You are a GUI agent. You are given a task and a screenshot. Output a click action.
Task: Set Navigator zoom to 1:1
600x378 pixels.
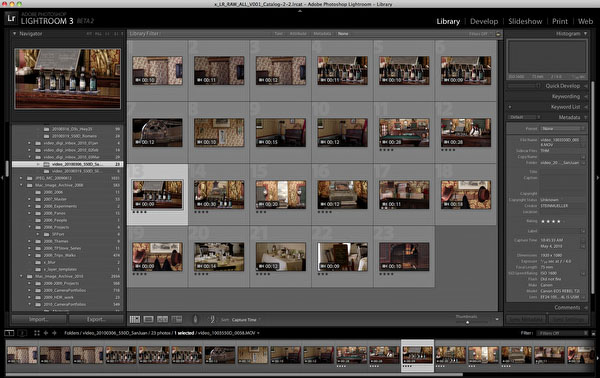pos(108,34)
